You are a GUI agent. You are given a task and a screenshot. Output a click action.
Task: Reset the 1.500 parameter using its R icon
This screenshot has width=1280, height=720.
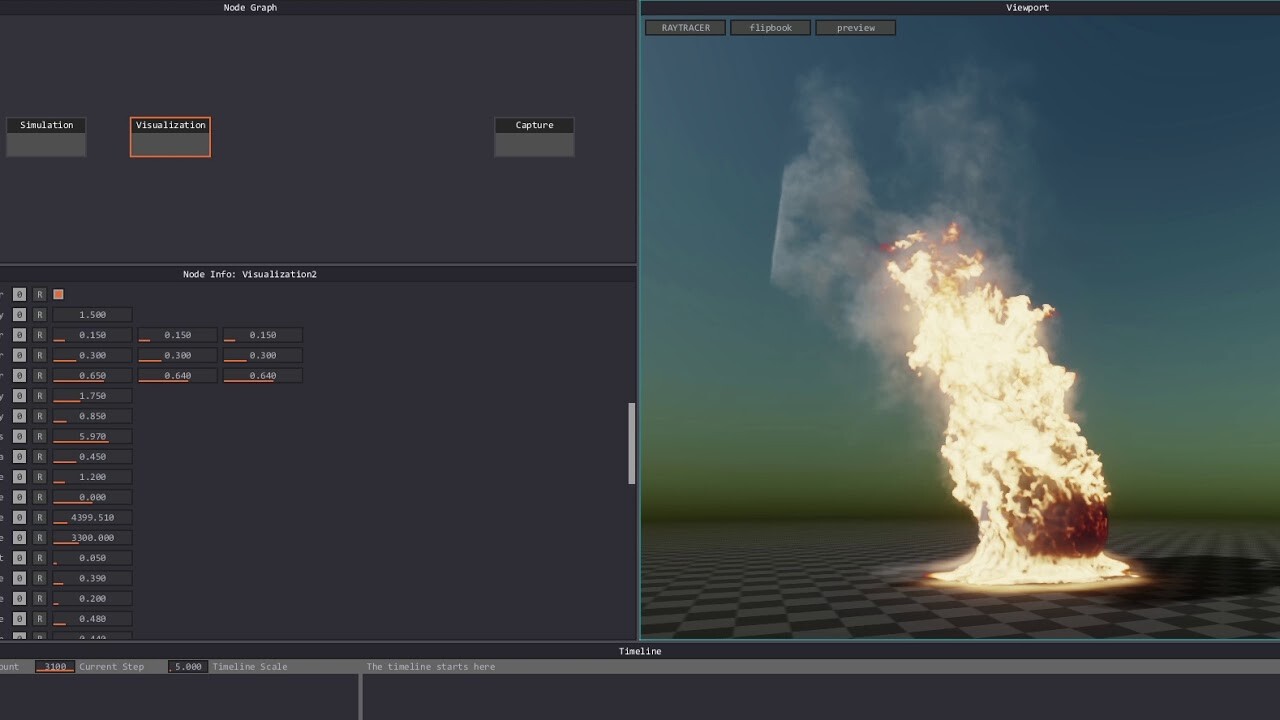coord(39,314)
